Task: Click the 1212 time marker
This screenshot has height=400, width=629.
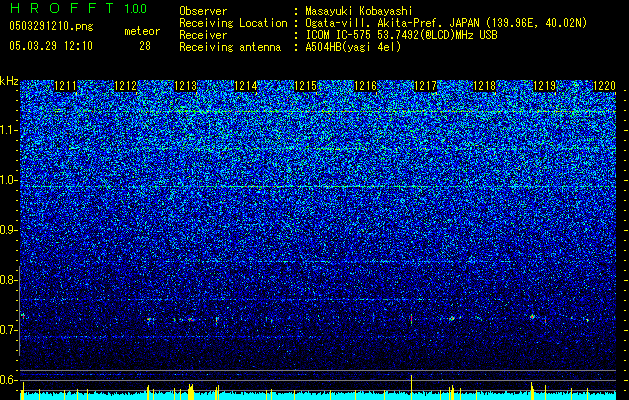Action: [x=125, y=86]
